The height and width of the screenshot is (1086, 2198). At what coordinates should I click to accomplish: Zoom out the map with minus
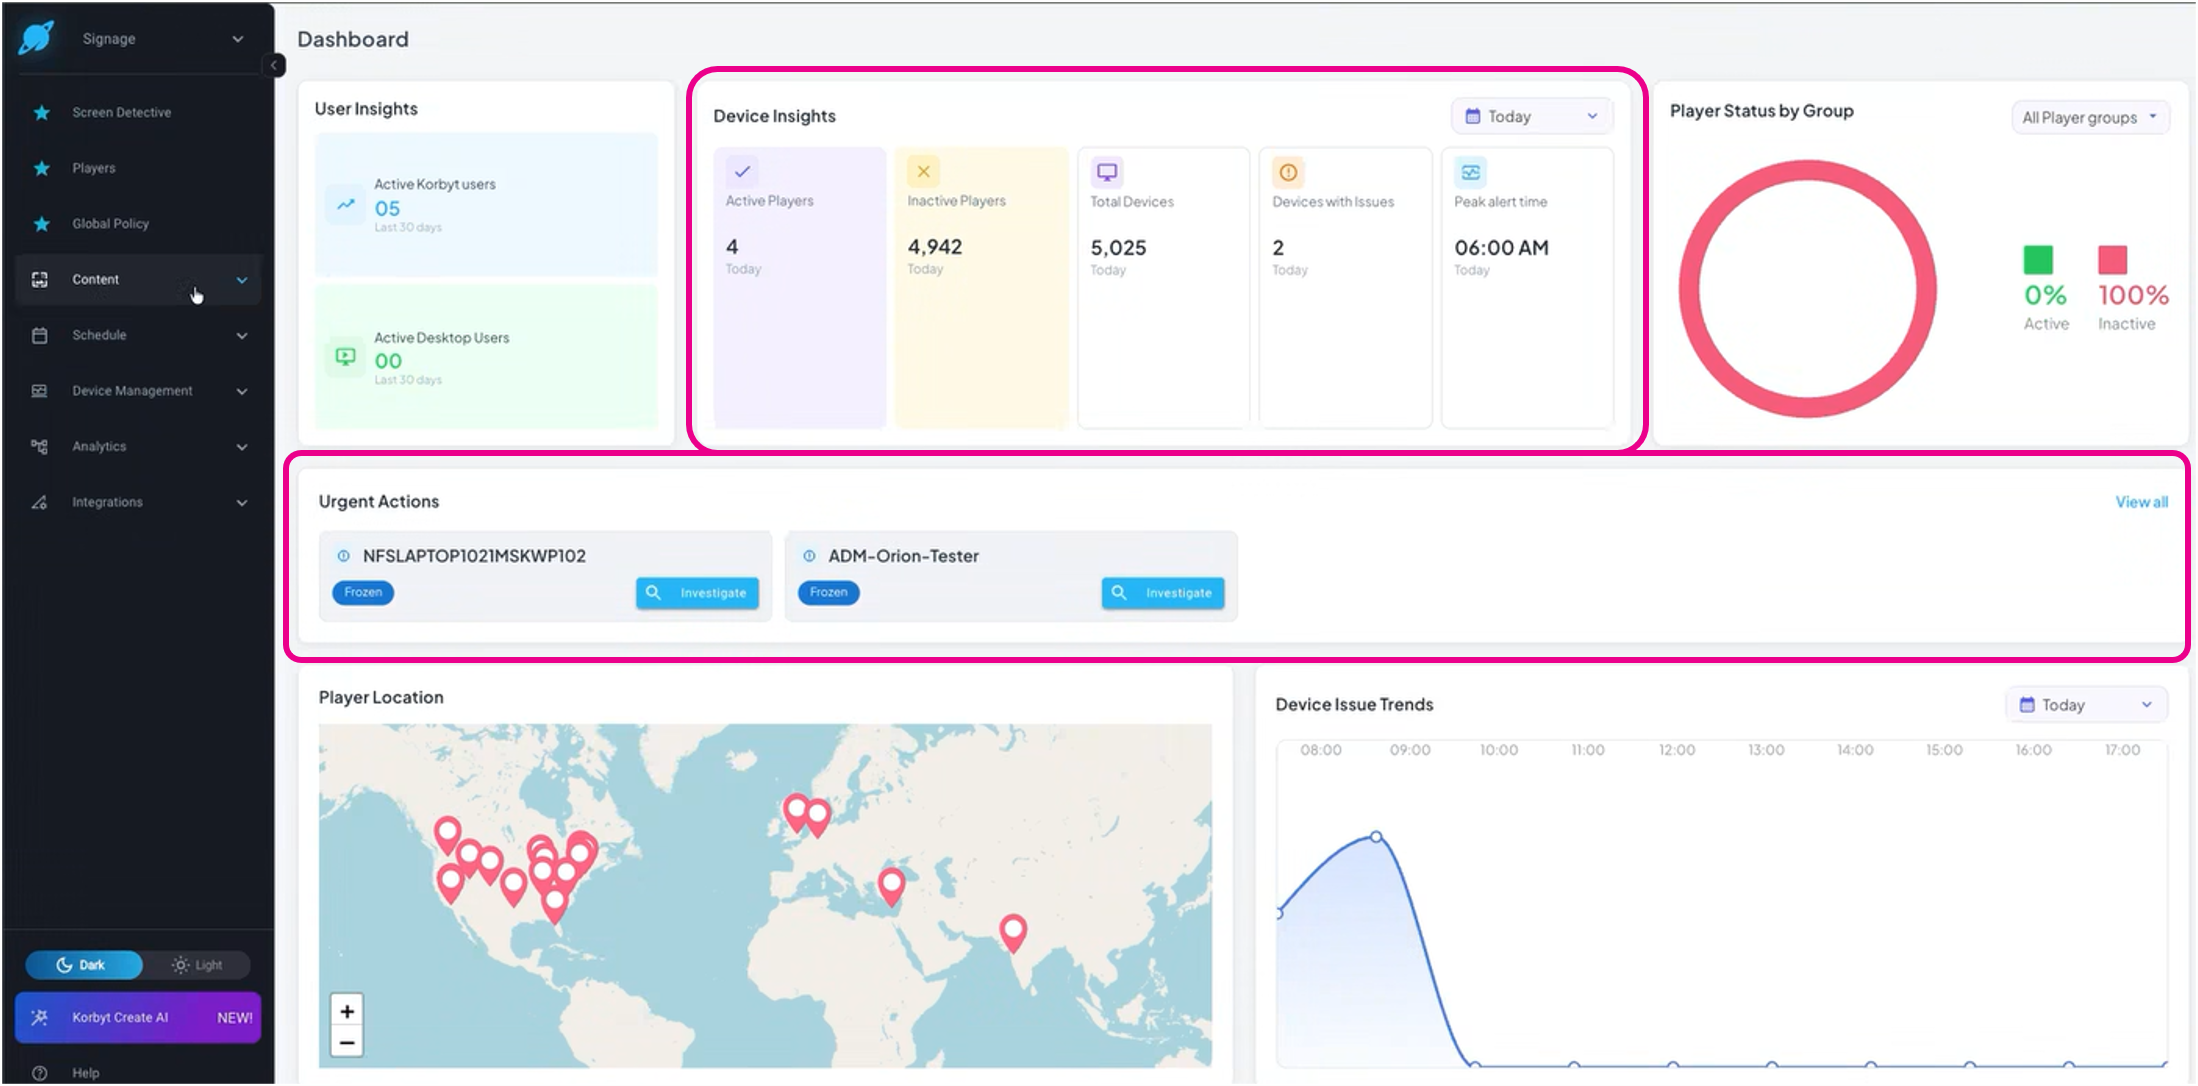pos(346,1042)
